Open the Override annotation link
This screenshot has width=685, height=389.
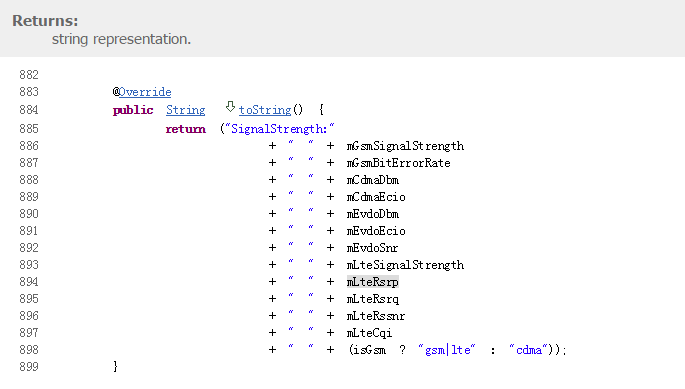point(145,92)
